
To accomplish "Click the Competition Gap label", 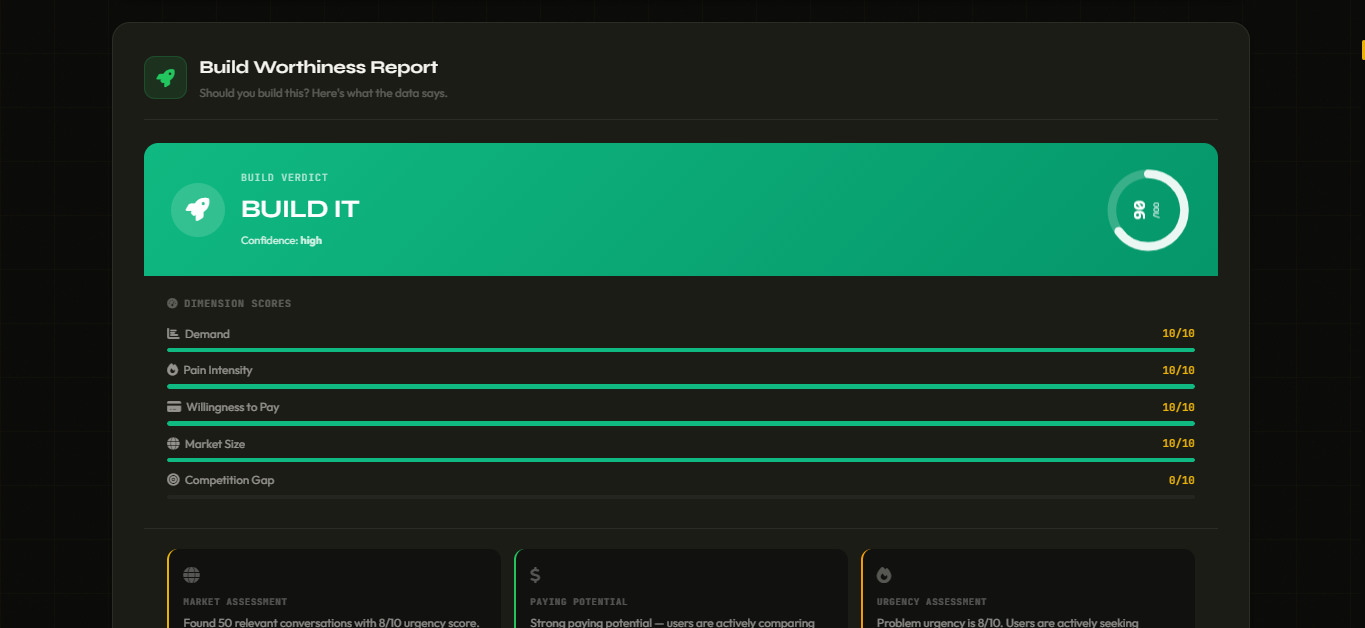I will (x=229, y=480).
